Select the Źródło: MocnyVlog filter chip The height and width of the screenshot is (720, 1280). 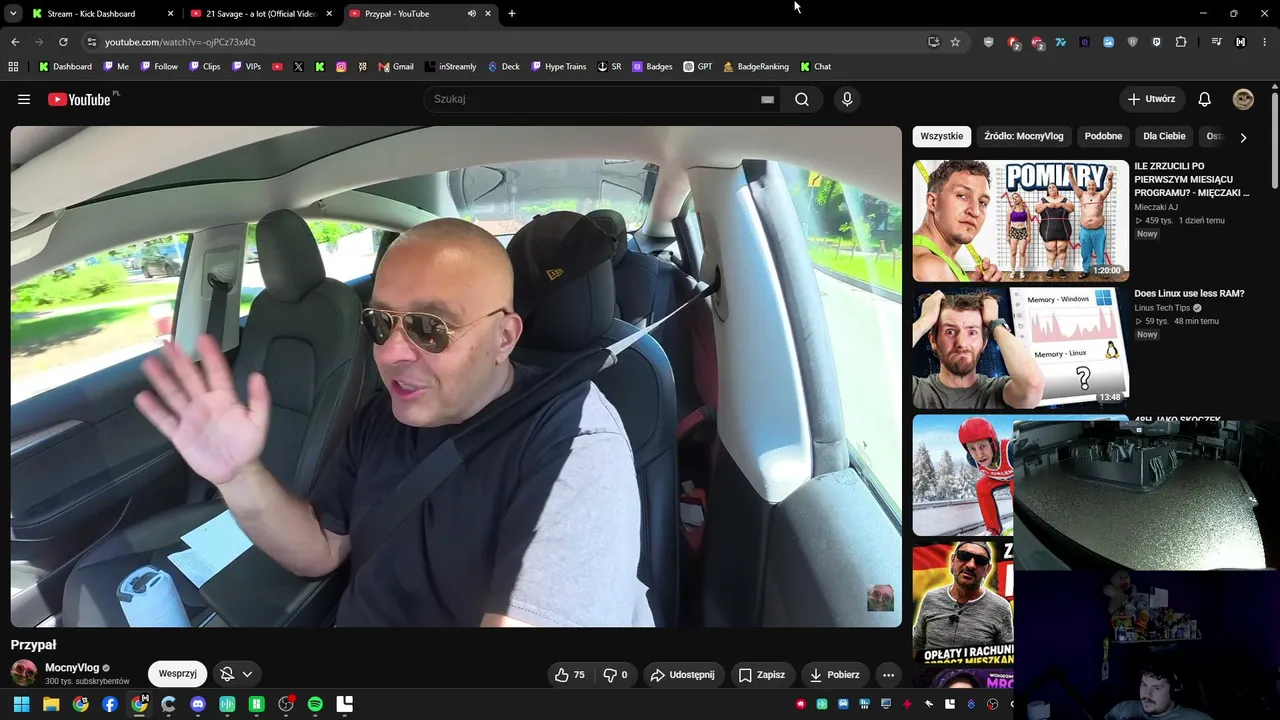pyautogui.click(x=1024, y=136)
